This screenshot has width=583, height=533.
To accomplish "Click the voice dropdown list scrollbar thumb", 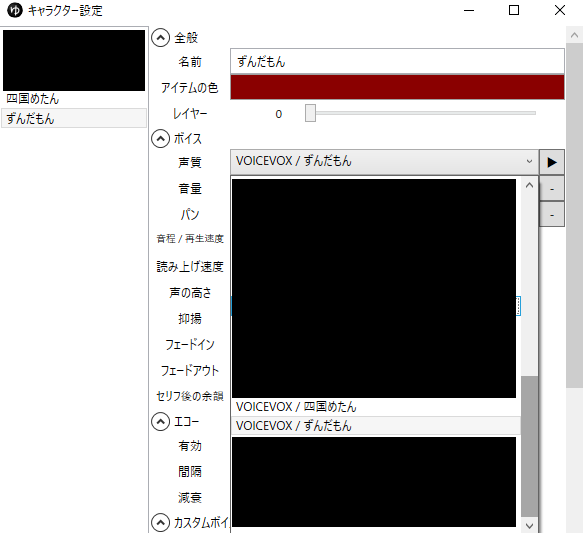I will pyautogui.click(x=529, y=446).
